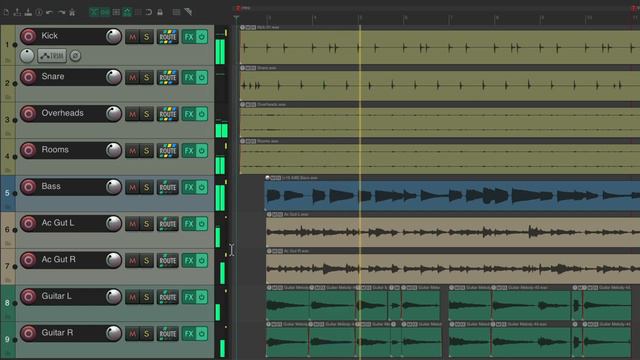Open routing for the Bass track
This screenshot has width=640, height=360.
(168, 187)
